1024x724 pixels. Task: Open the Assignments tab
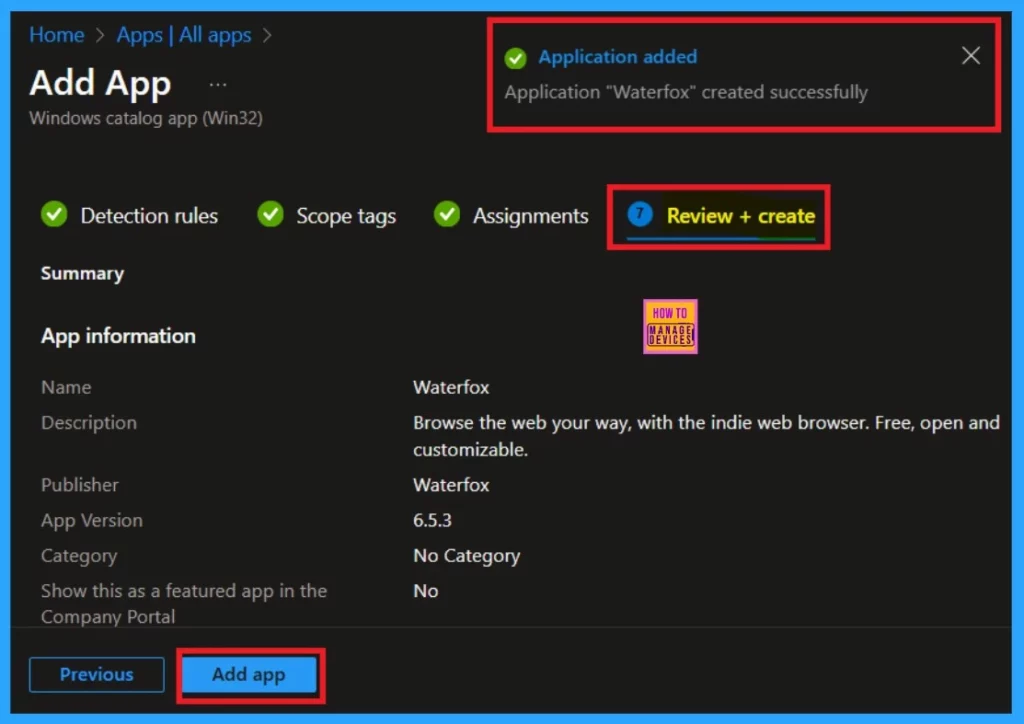point(530,216)
